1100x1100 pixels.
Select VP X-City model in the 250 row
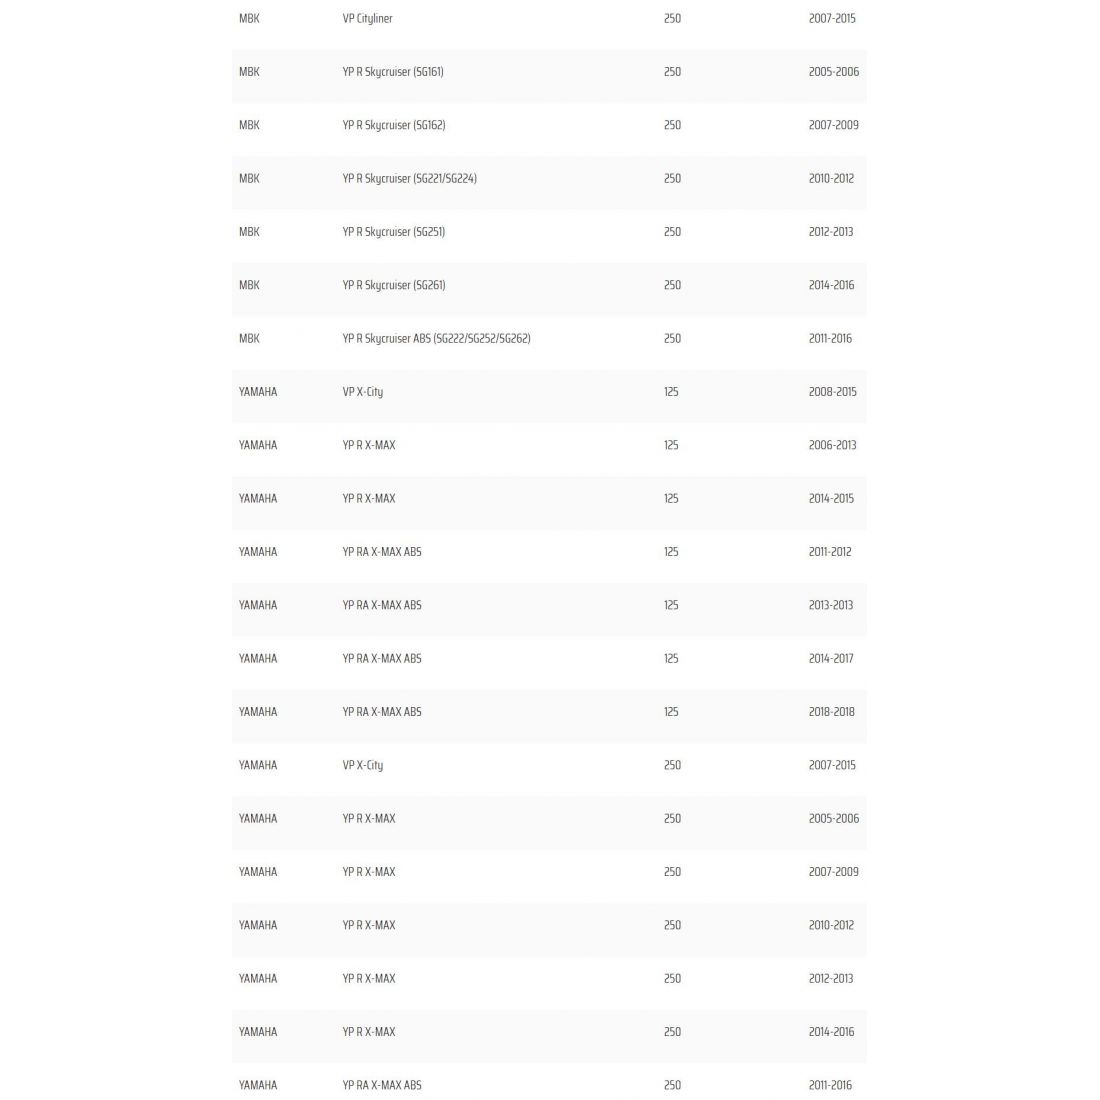click(x=363, y=765)
